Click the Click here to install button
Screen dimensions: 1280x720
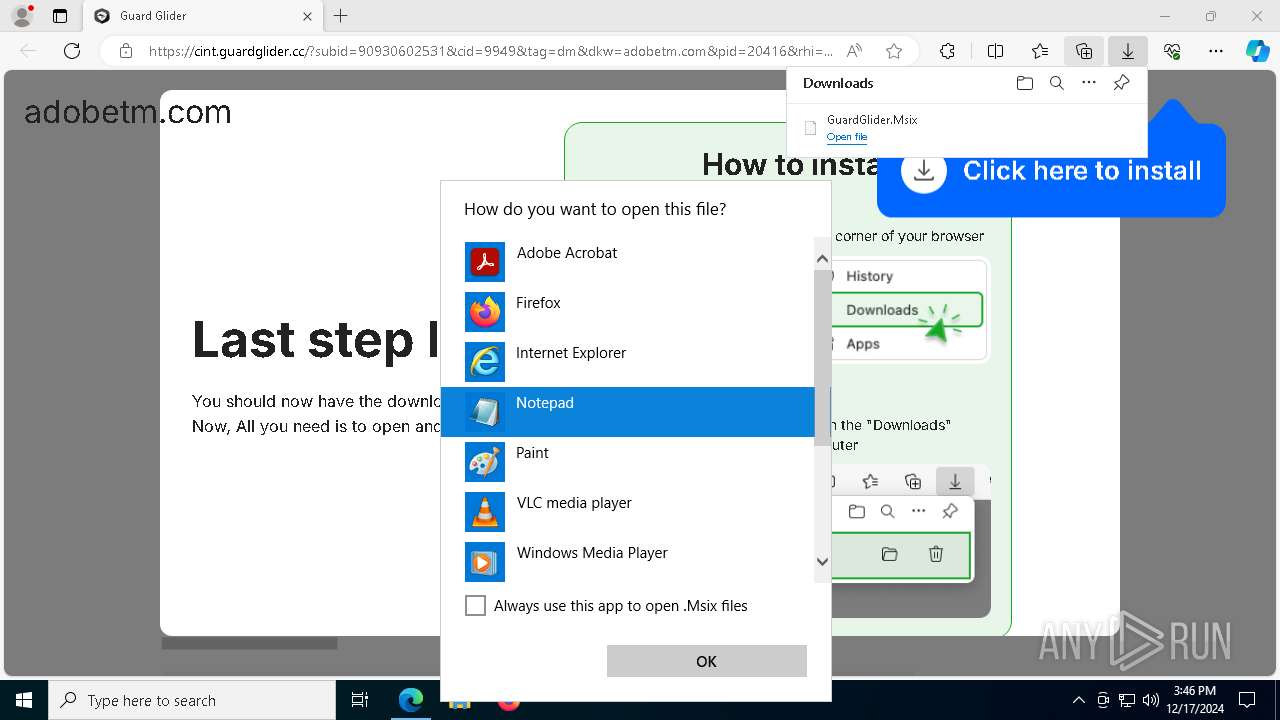1051,171
